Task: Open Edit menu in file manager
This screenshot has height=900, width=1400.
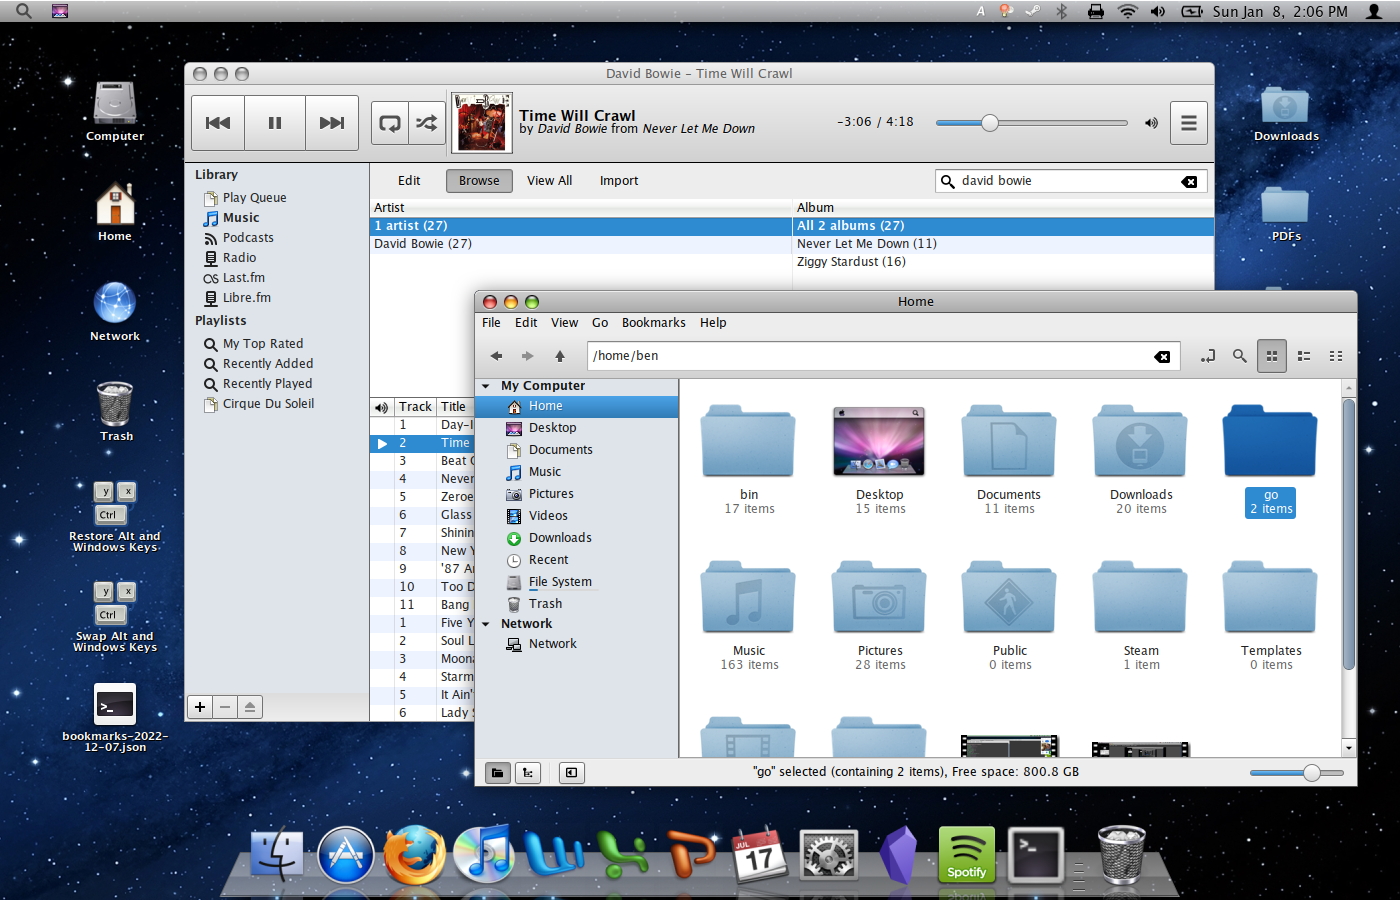Action: pos(526,323)
